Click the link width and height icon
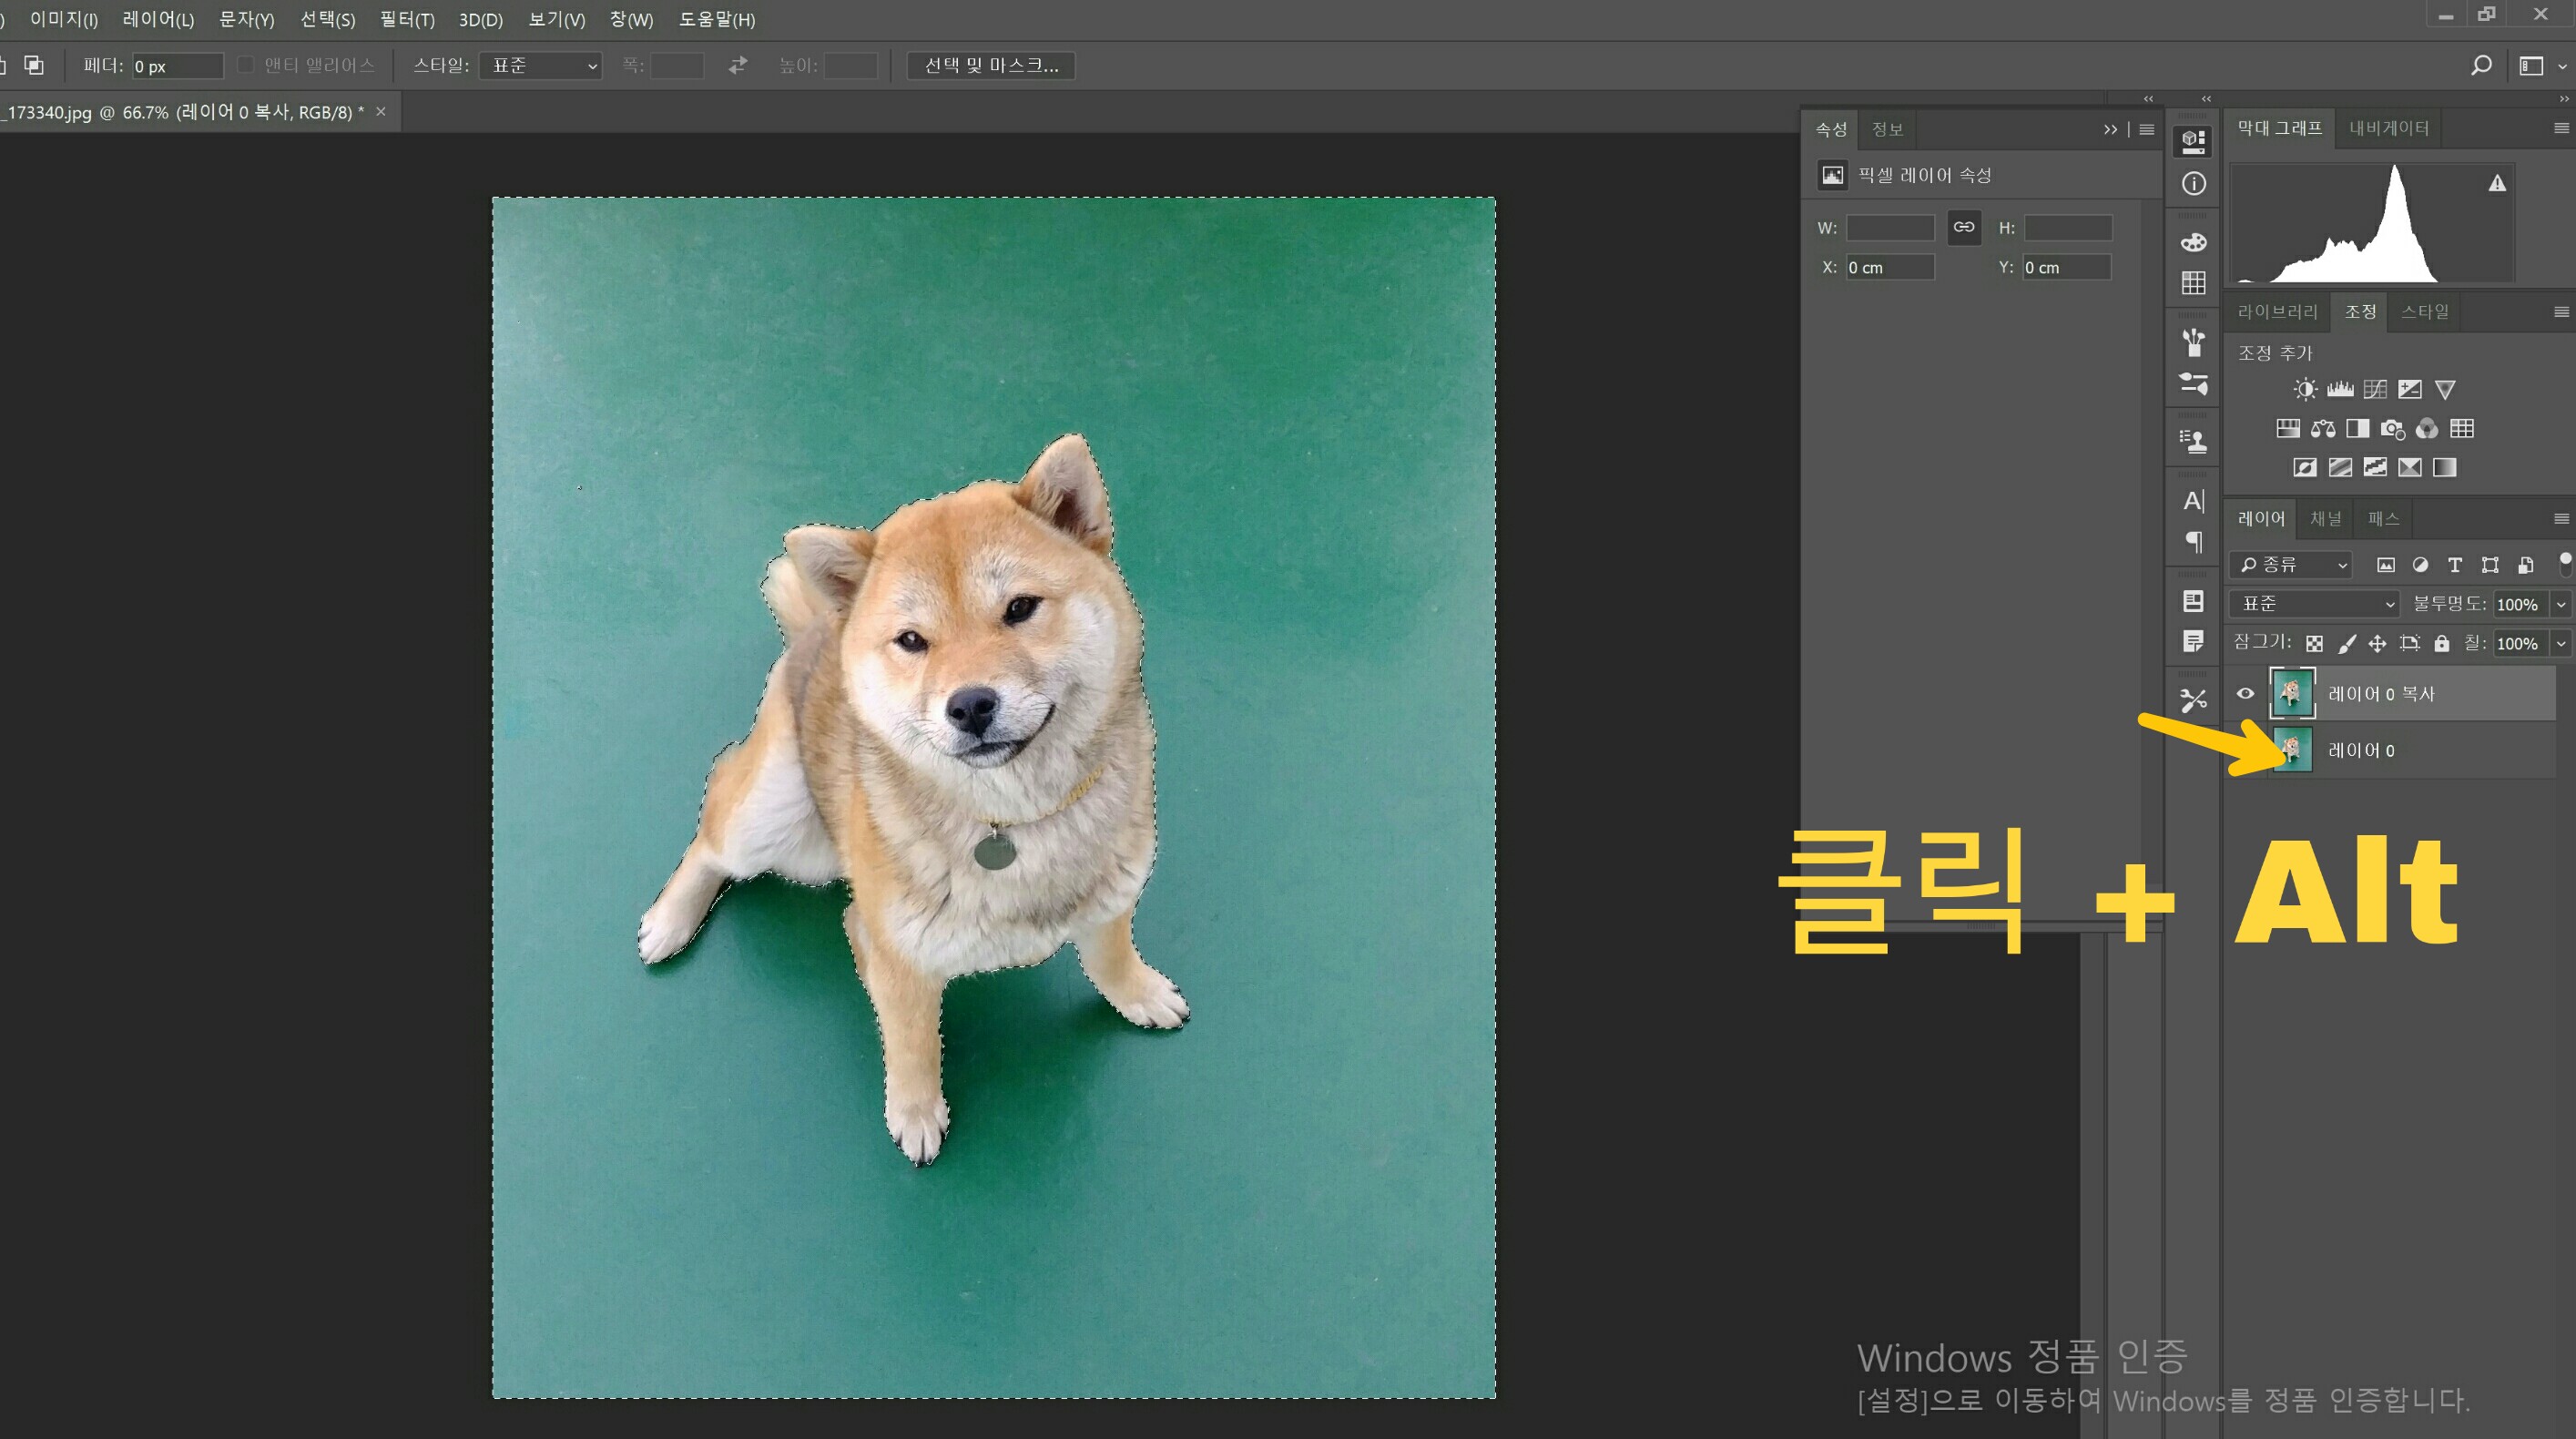This screenshot has width=2576, height=1439. coord(1964,227)
